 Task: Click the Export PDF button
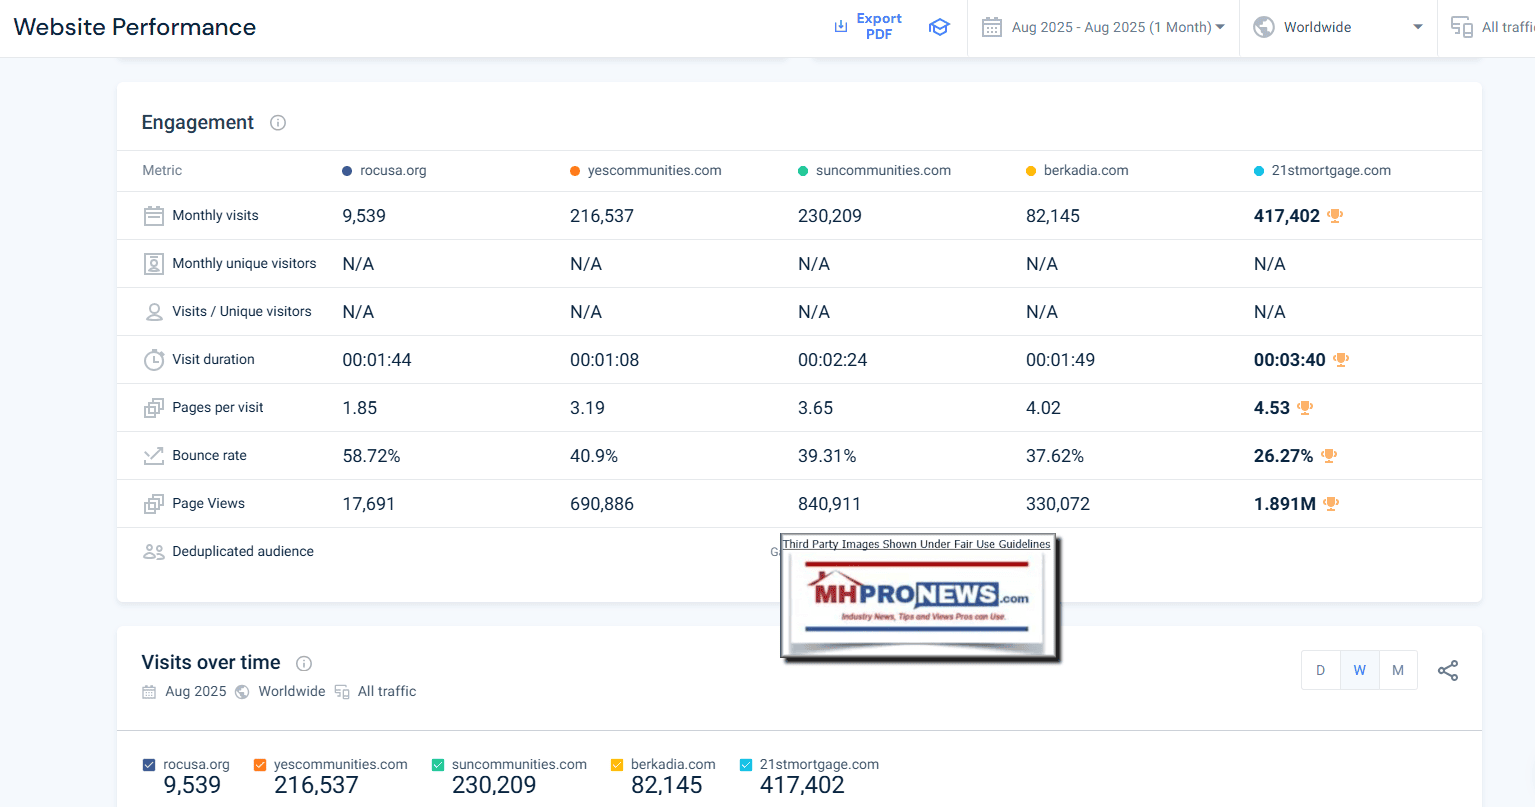[x=868, y=27]
